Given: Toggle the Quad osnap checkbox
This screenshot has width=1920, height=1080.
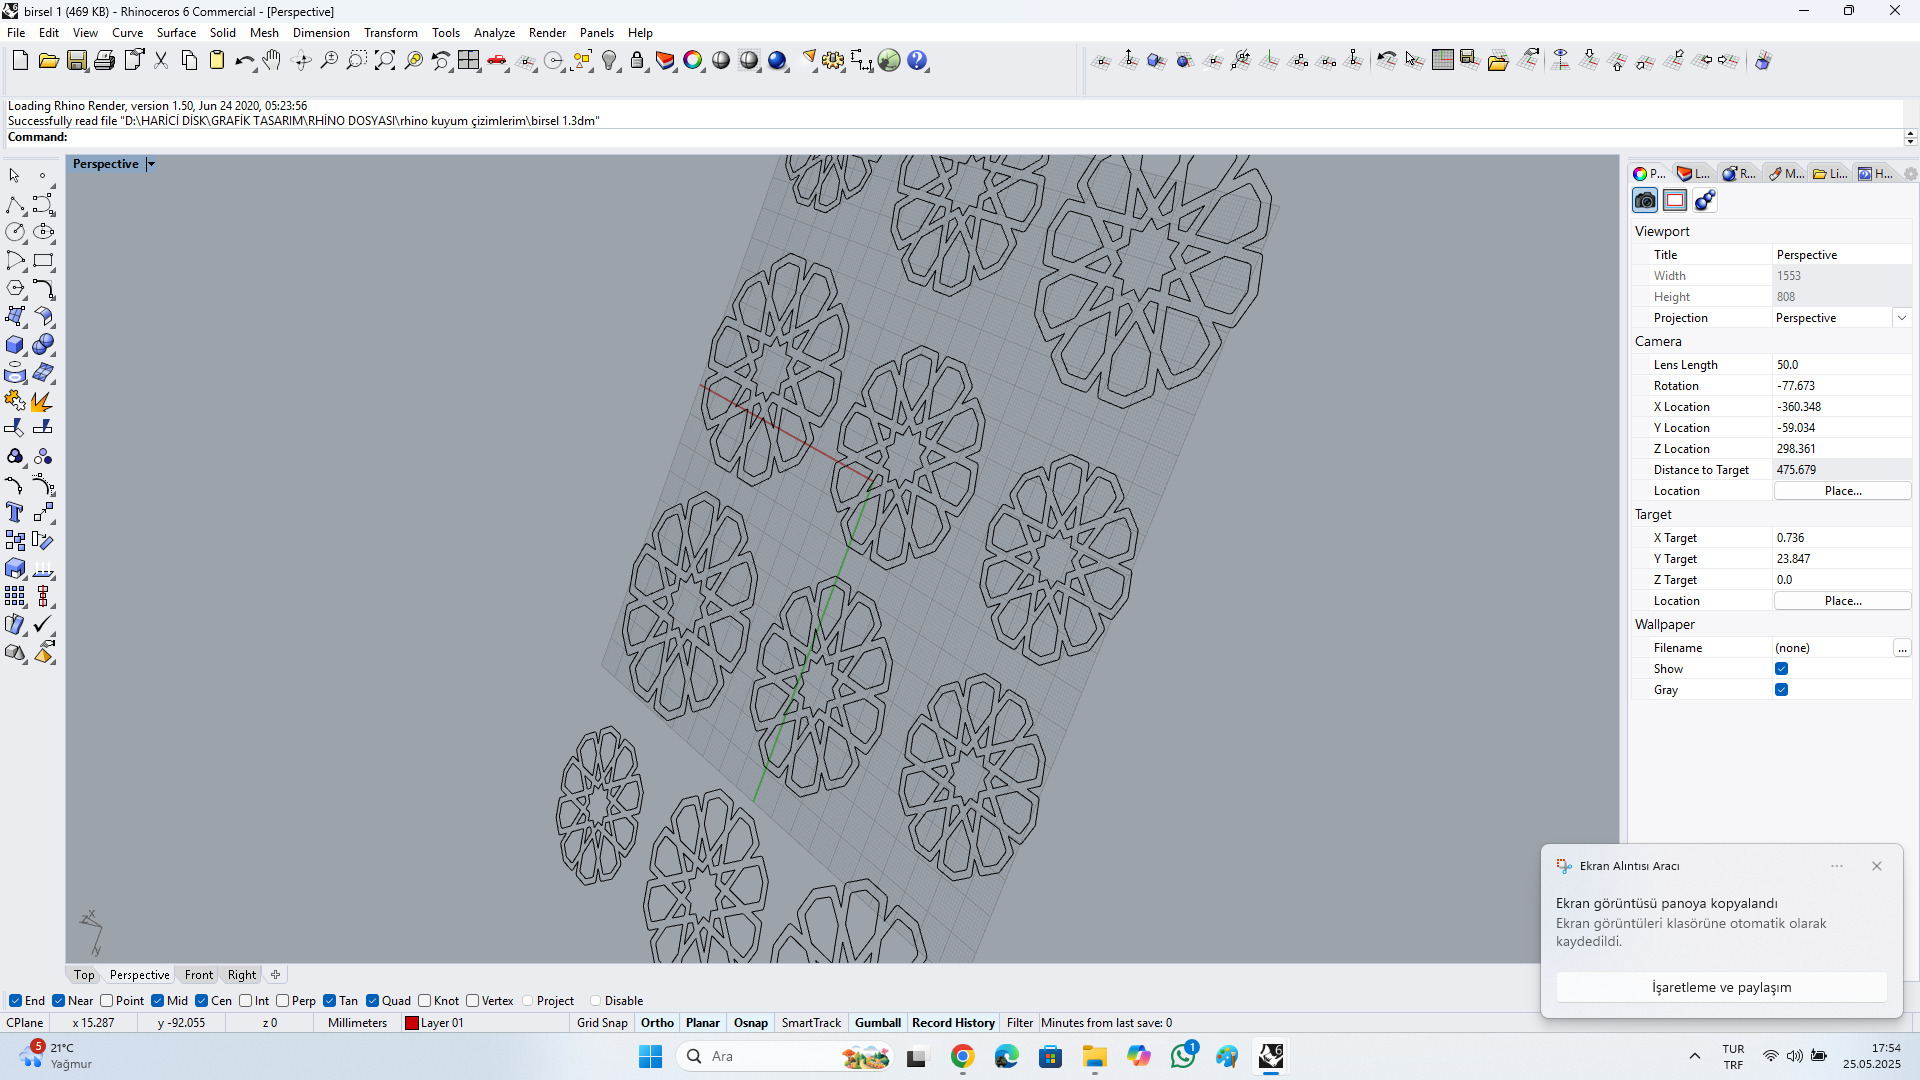Looking at the screenshot, I should coord(373,1001).
